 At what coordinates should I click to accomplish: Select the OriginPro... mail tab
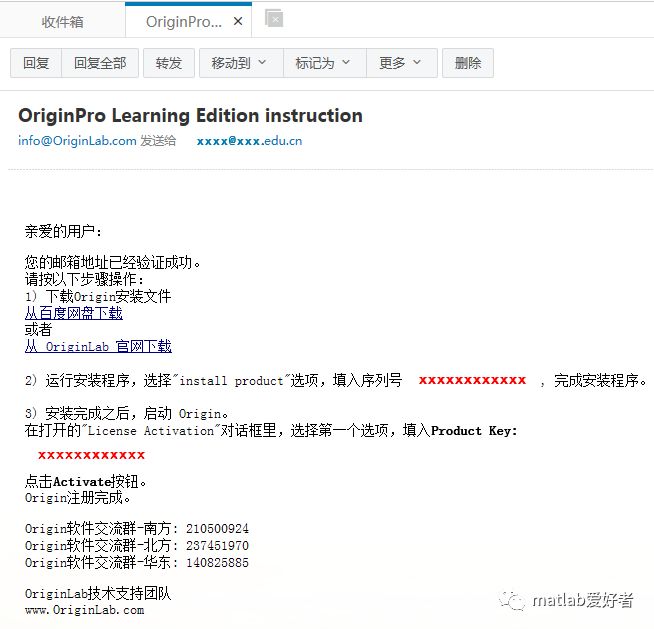184,21
